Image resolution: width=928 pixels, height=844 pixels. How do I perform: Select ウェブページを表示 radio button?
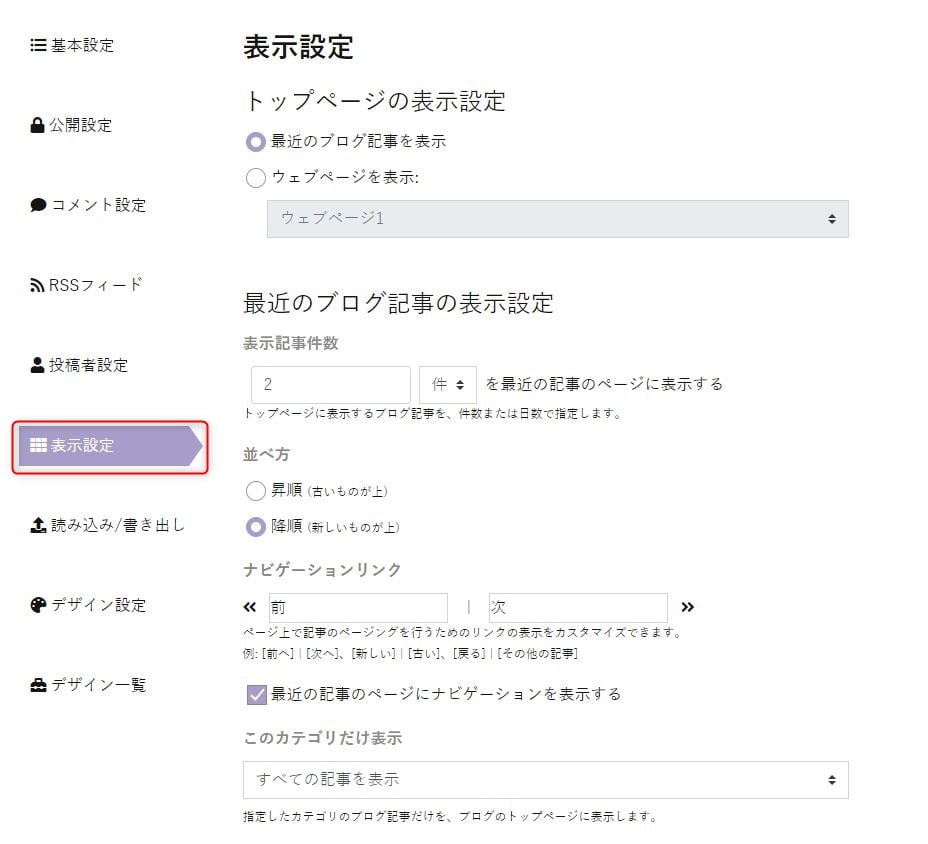(x=256, y=178)
